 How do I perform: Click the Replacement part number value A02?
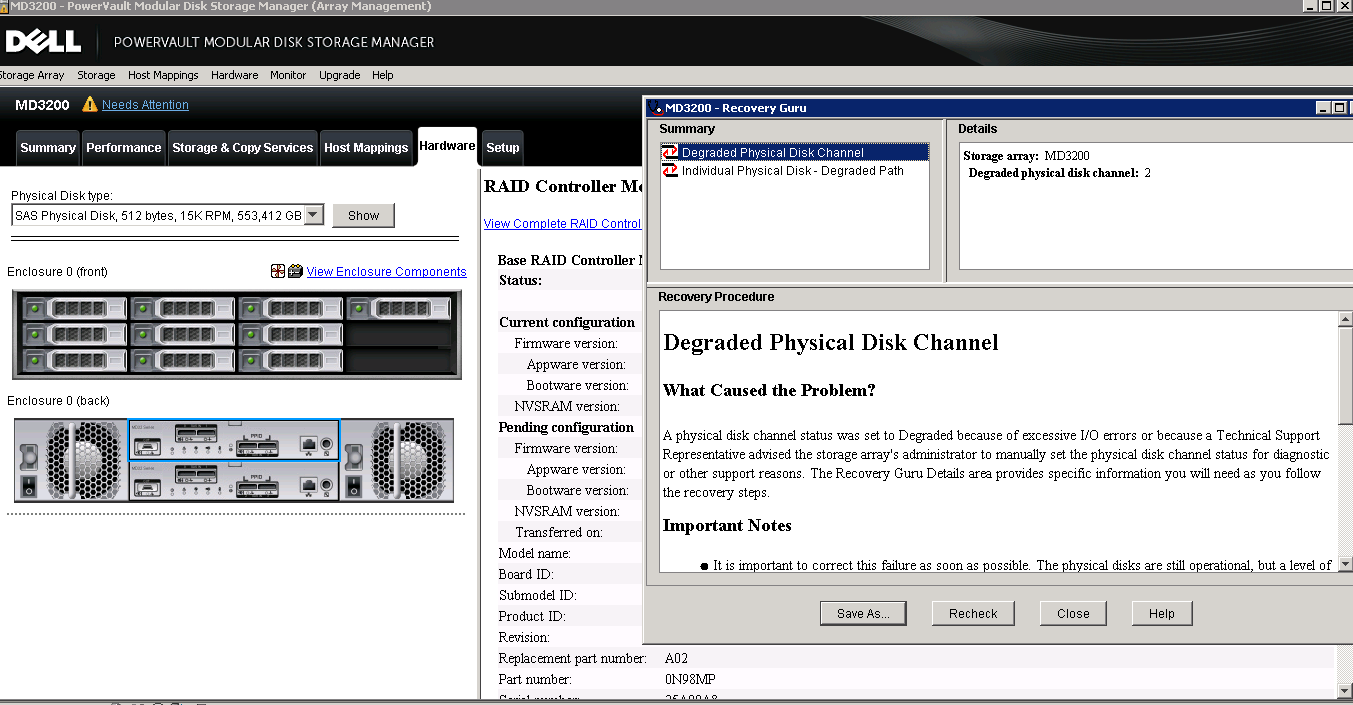click(x=676, y=659)
